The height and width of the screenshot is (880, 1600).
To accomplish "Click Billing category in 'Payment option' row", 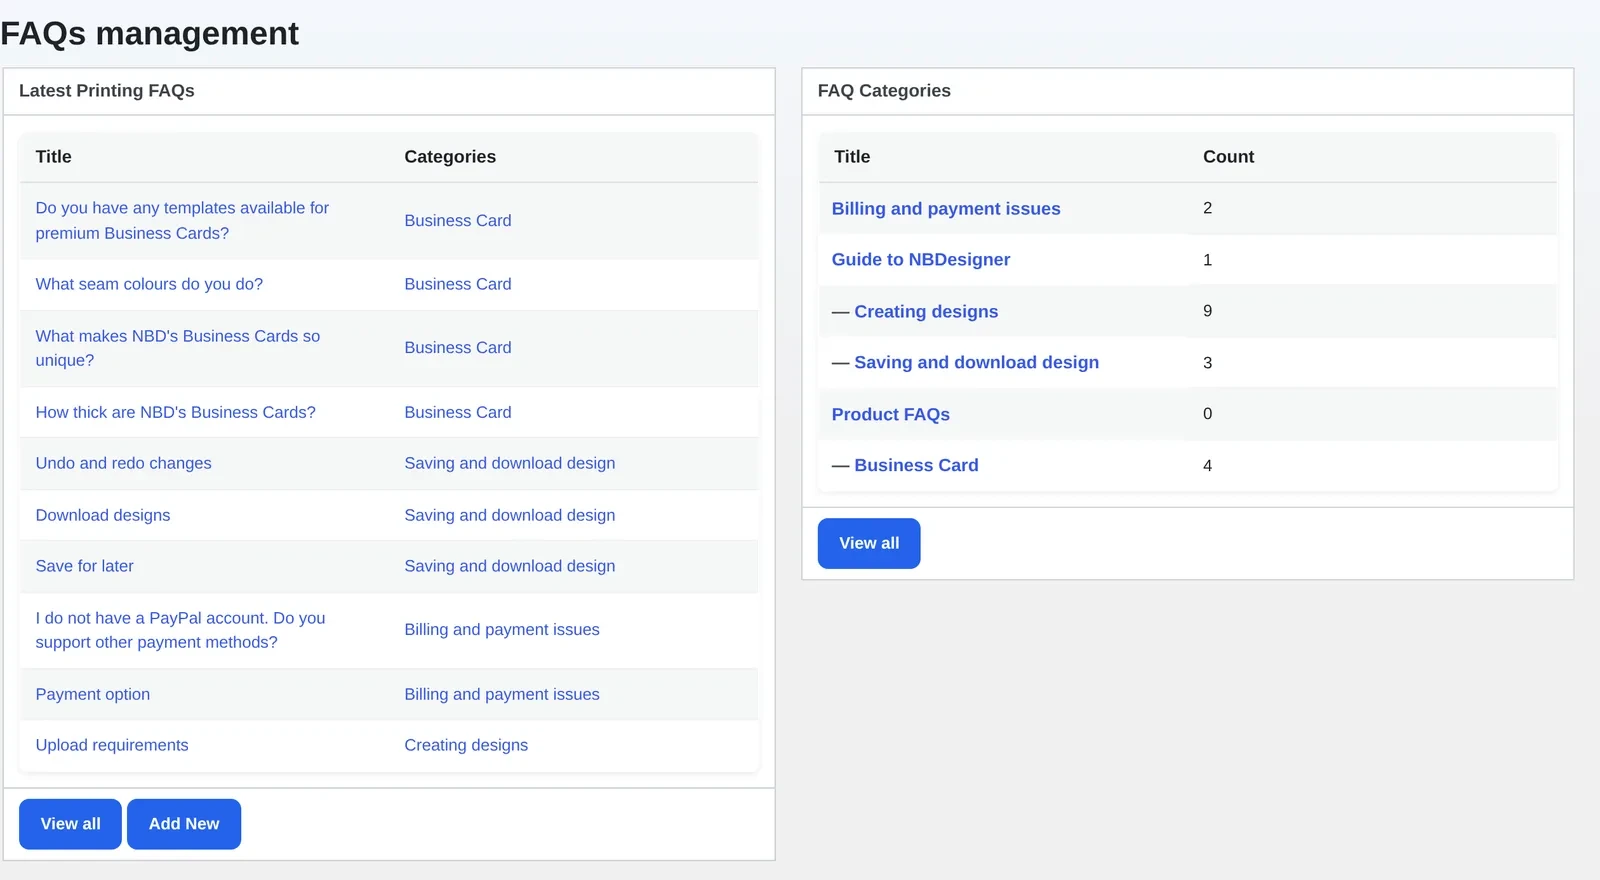I will point(502,694).
